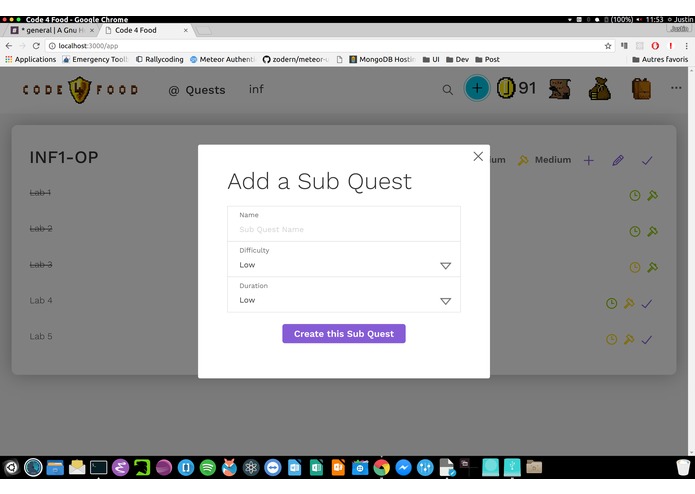Open the Post bookmarks folder

(487, 59)
